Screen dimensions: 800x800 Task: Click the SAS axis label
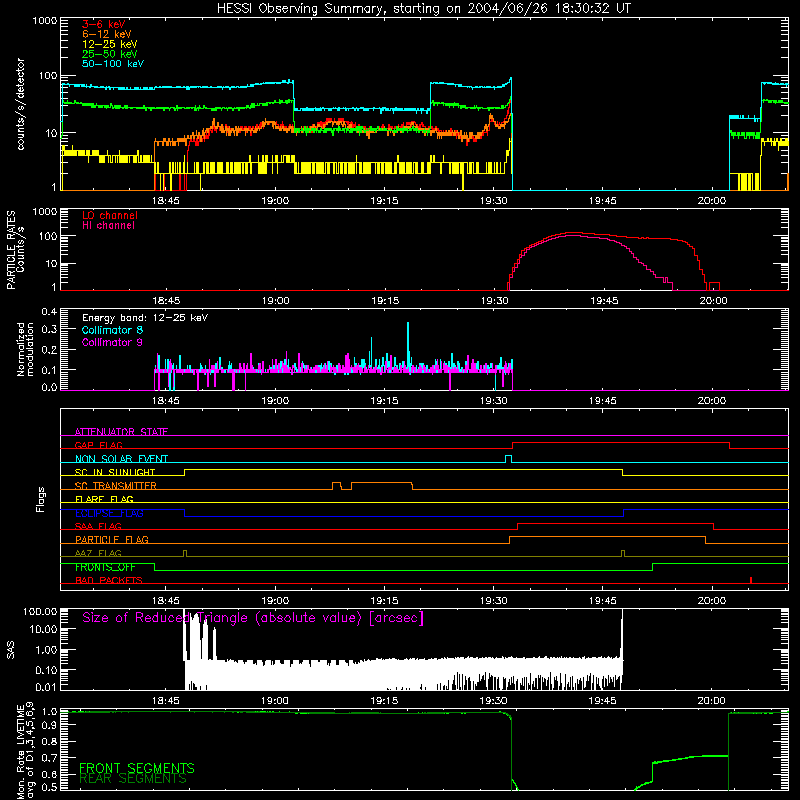(10, 650)
